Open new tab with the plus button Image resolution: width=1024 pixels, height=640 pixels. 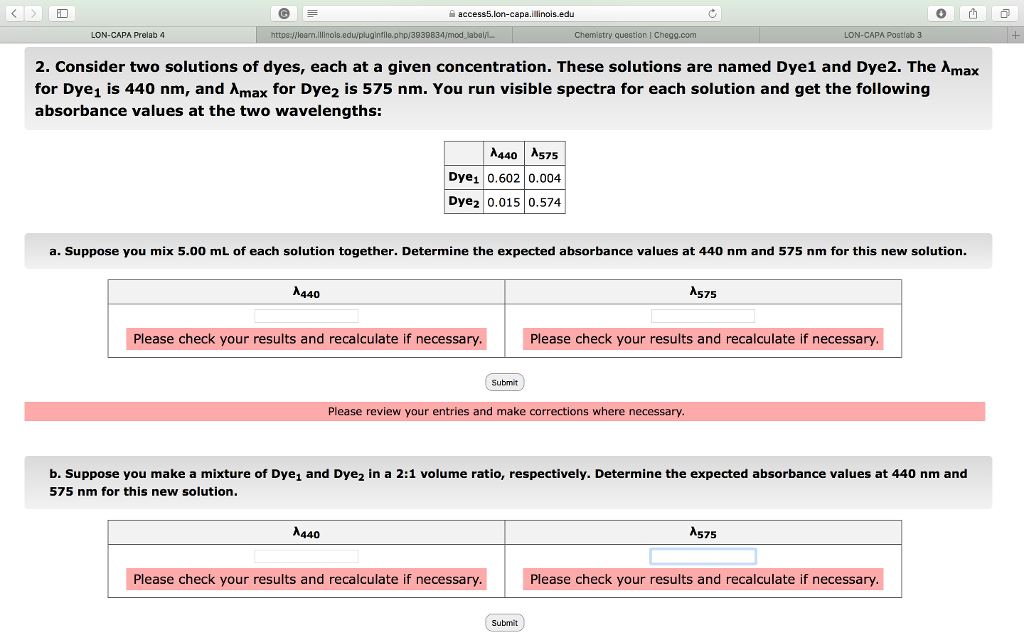tap(1016, 33)
